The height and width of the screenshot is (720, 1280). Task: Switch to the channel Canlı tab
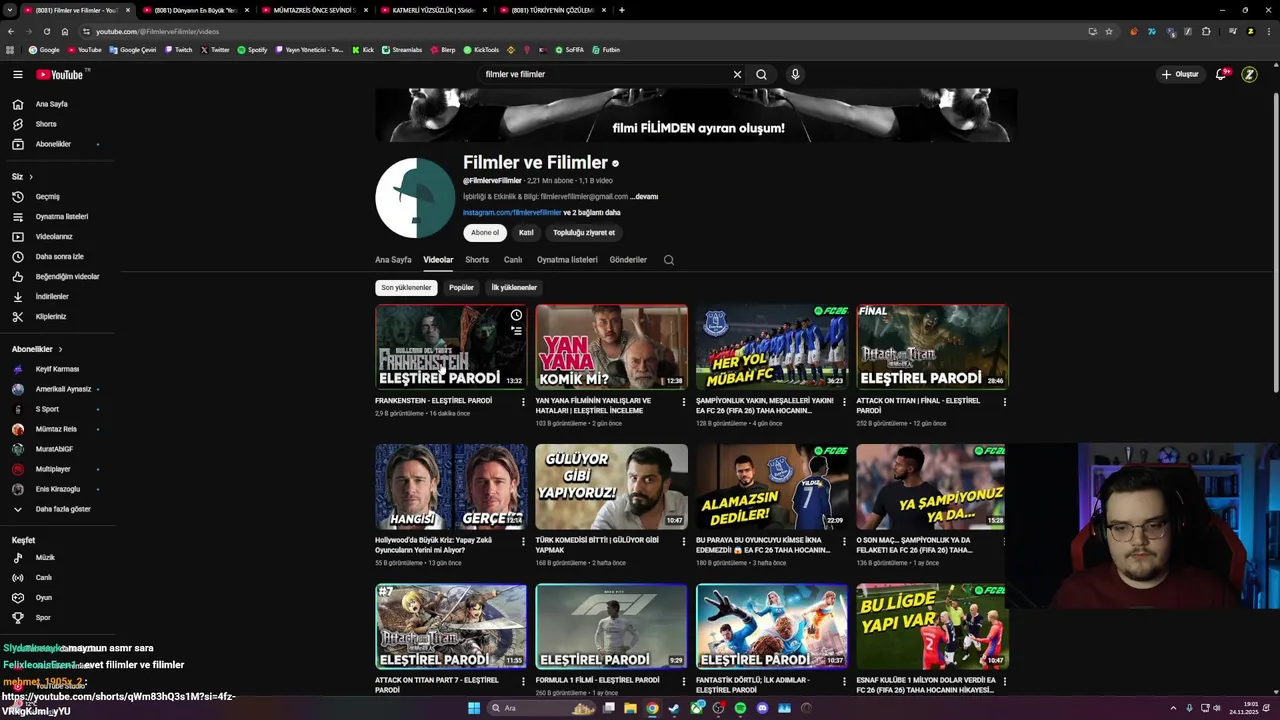(513, 260)
